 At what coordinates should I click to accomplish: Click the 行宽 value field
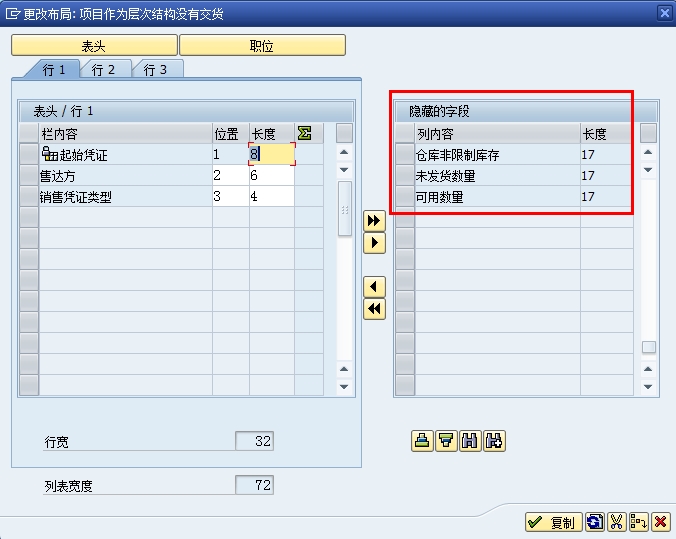(x=254, y=441)
